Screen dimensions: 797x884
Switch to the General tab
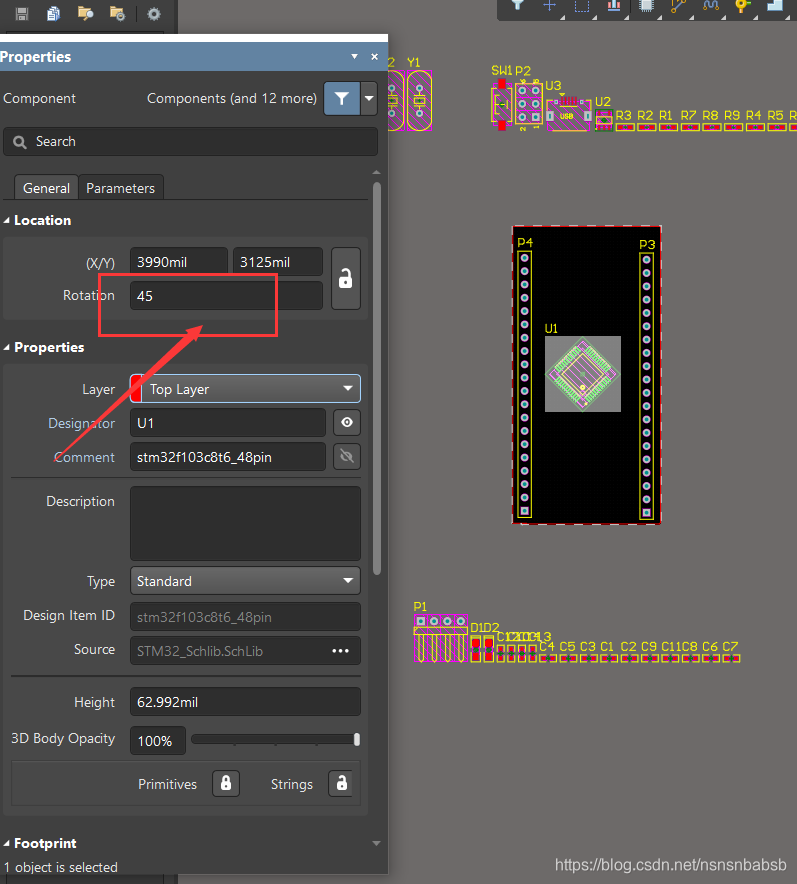click(46, 188)
